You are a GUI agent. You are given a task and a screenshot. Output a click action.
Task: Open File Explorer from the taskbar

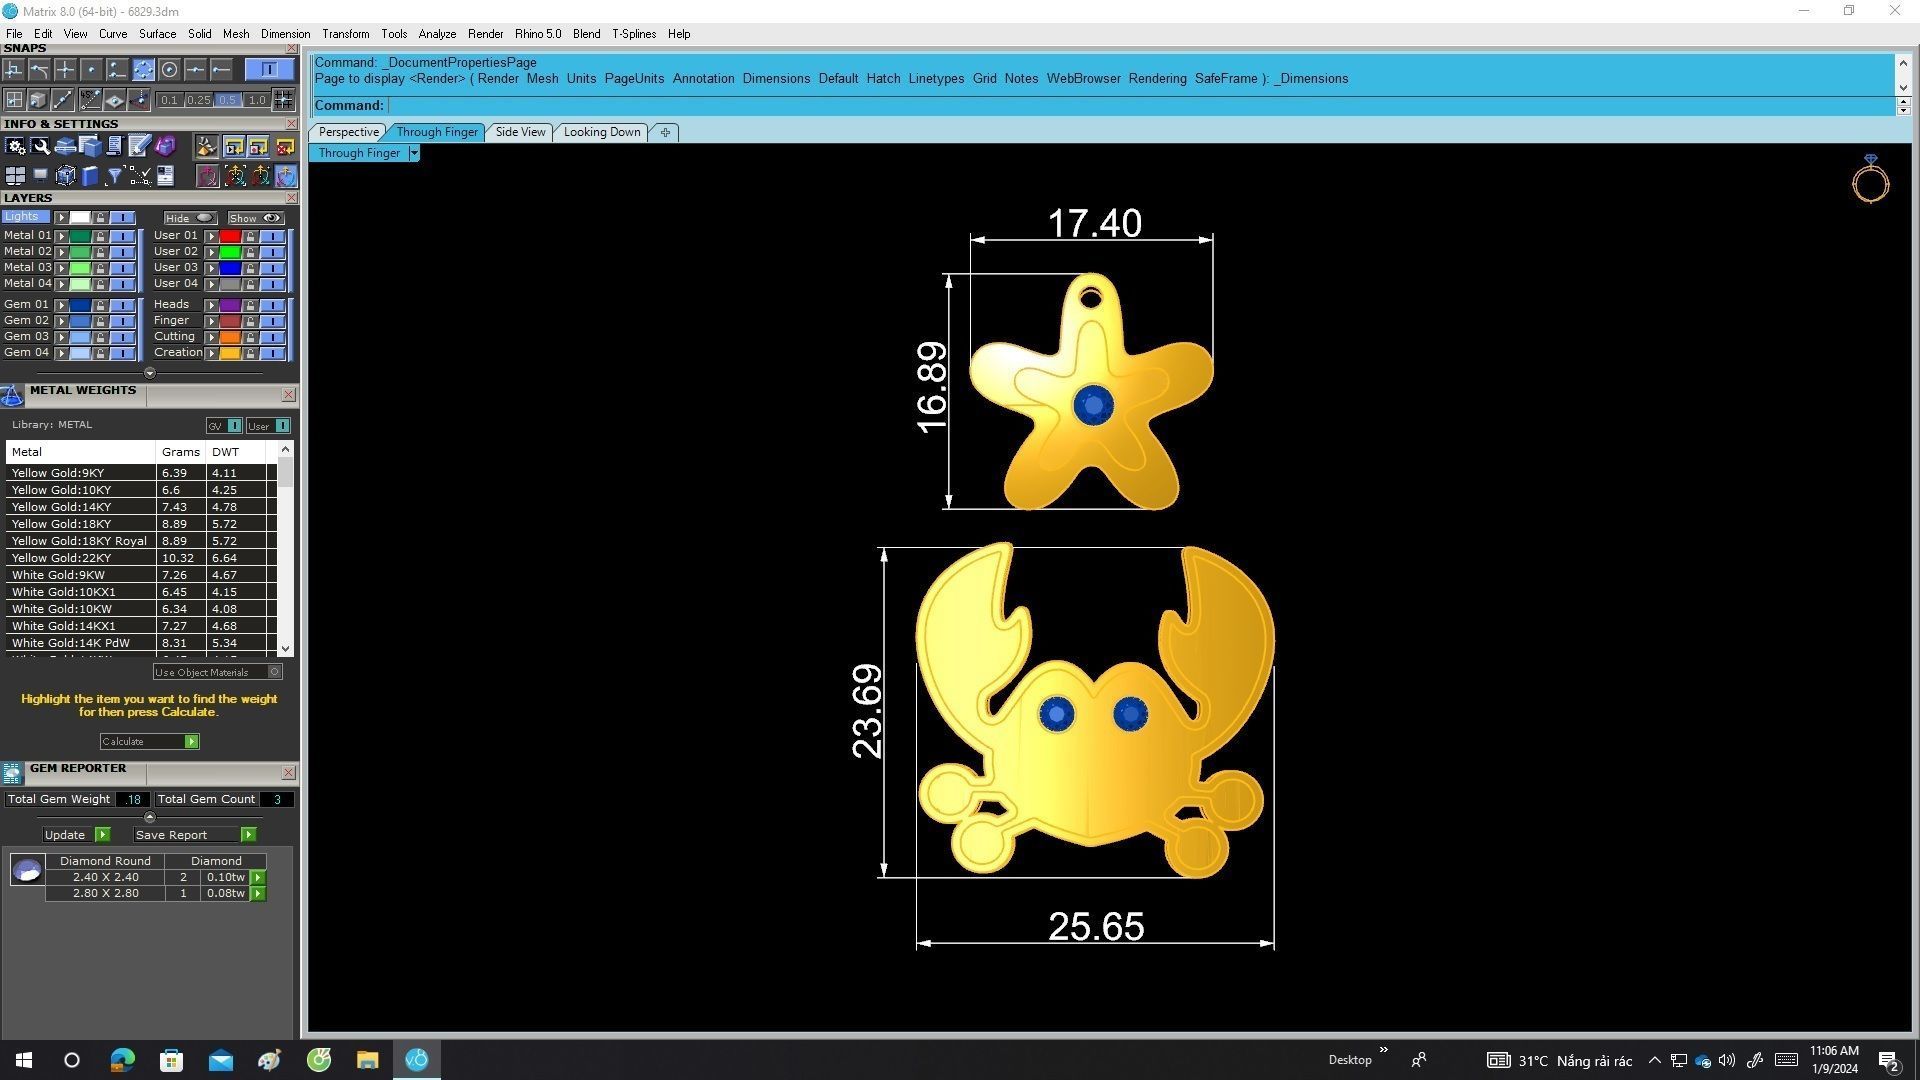click(x=367, y=1060)
